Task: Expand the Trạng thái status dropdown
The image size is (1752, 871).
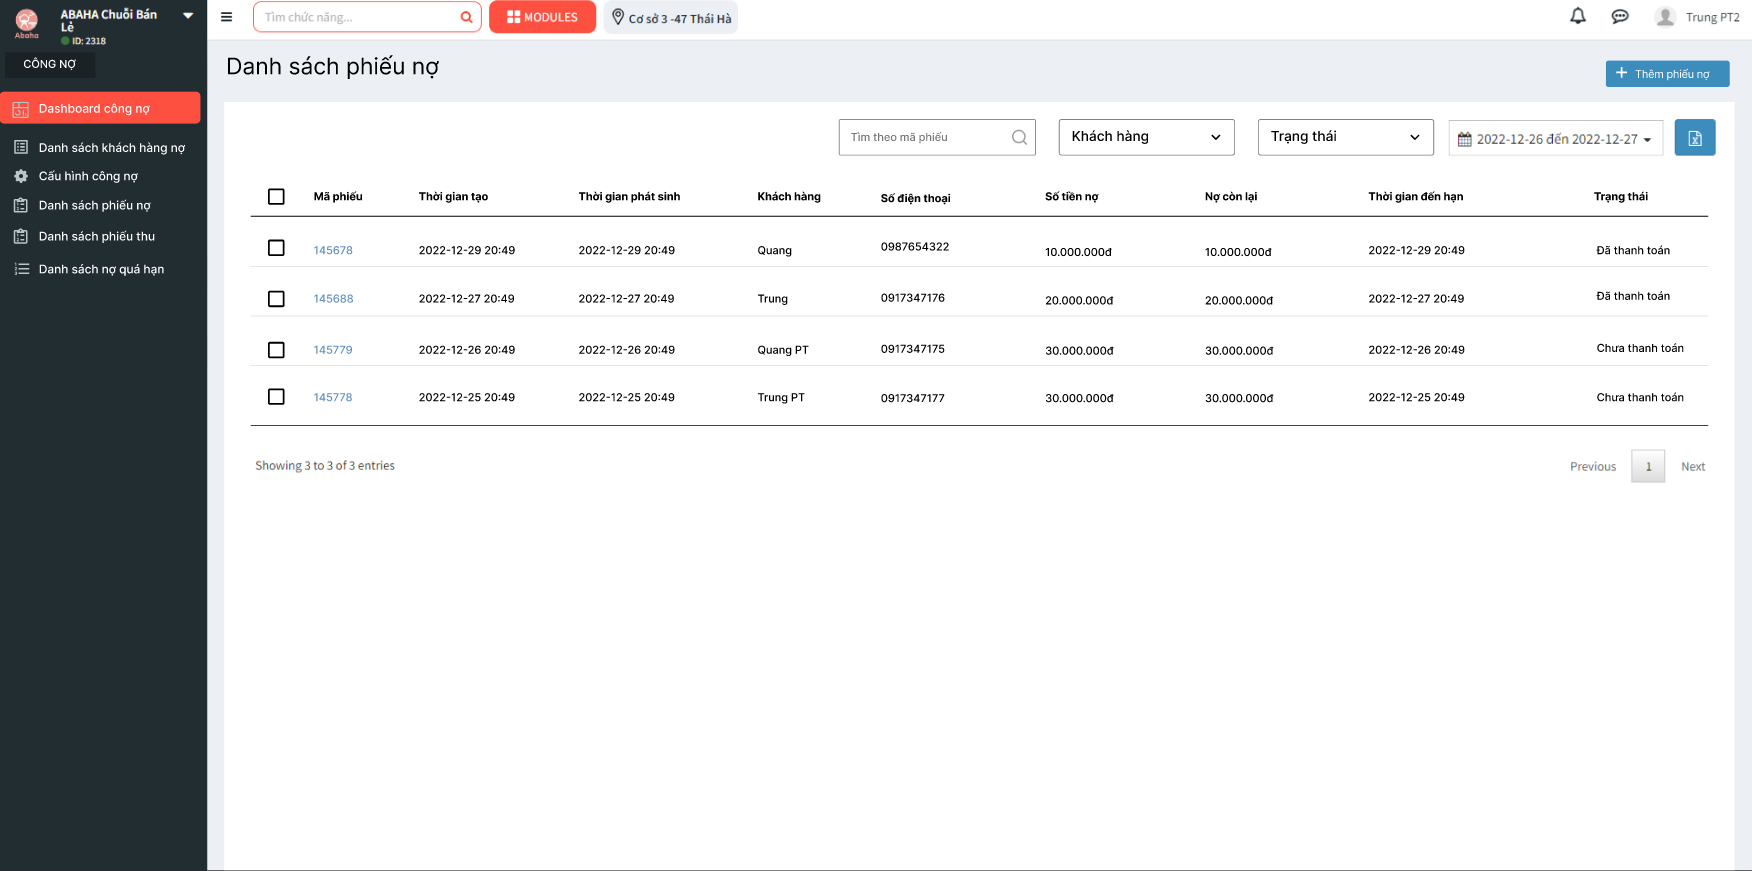Action: pos(1345,137)
